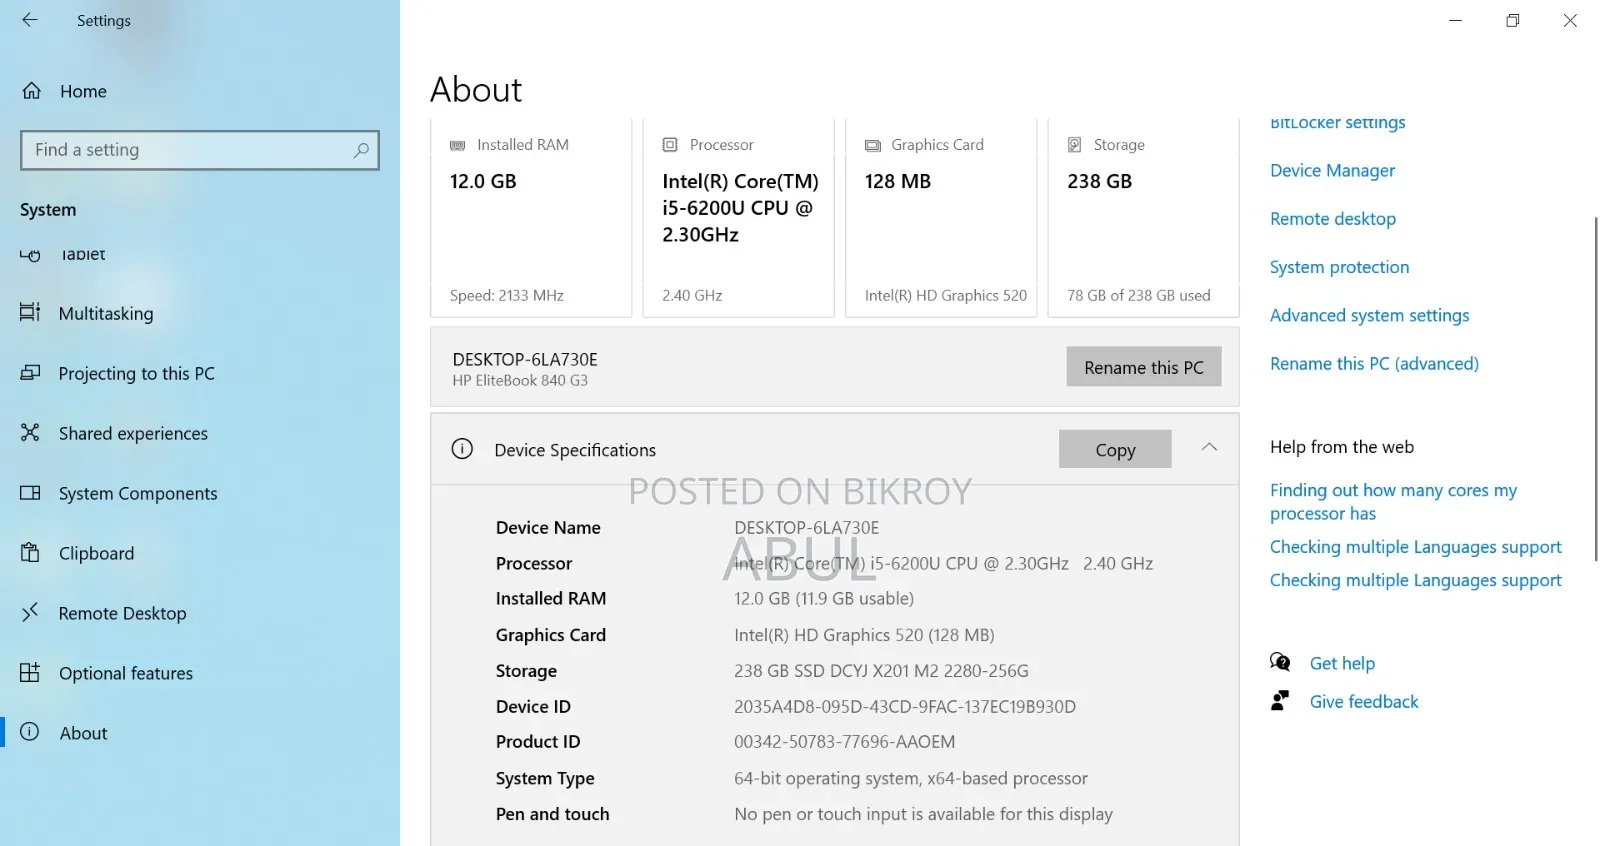The height and width of the screenshot is (846, 1600).
Task: Click the search magnifier in Find a setting
Action: coord(361,150)
